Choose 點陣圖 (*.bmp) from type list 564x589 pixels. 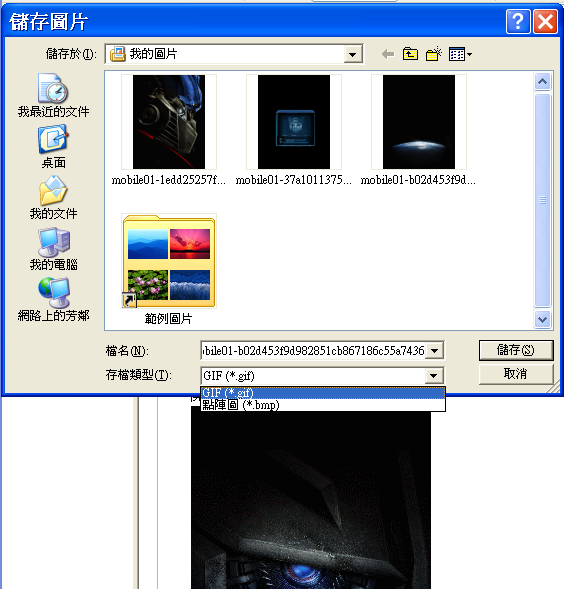323,405
